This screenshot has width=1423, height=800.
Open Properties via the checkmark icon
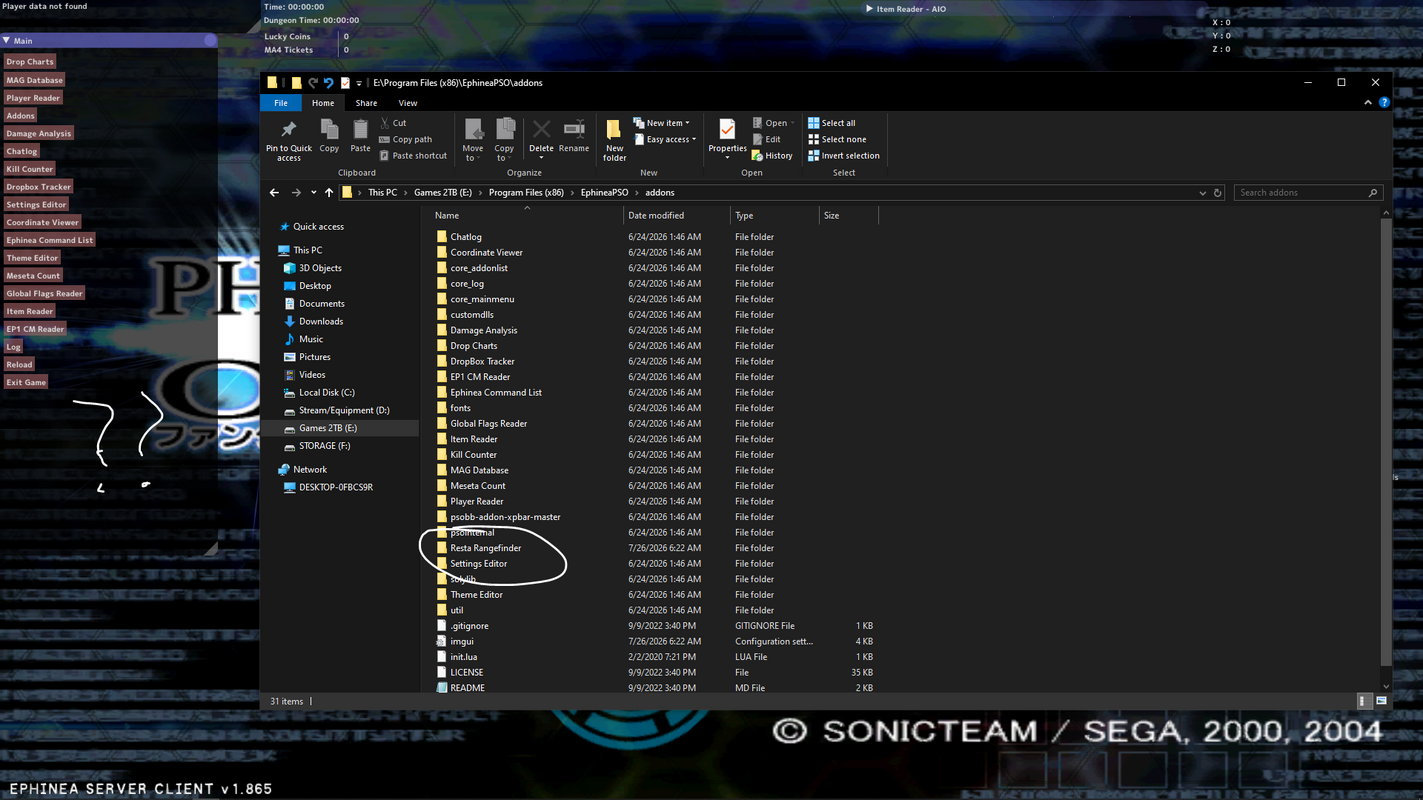[727, 130]
